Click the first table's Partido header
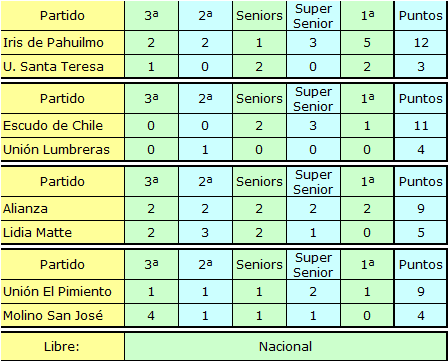Screen dimensions: 448x361 62,16
